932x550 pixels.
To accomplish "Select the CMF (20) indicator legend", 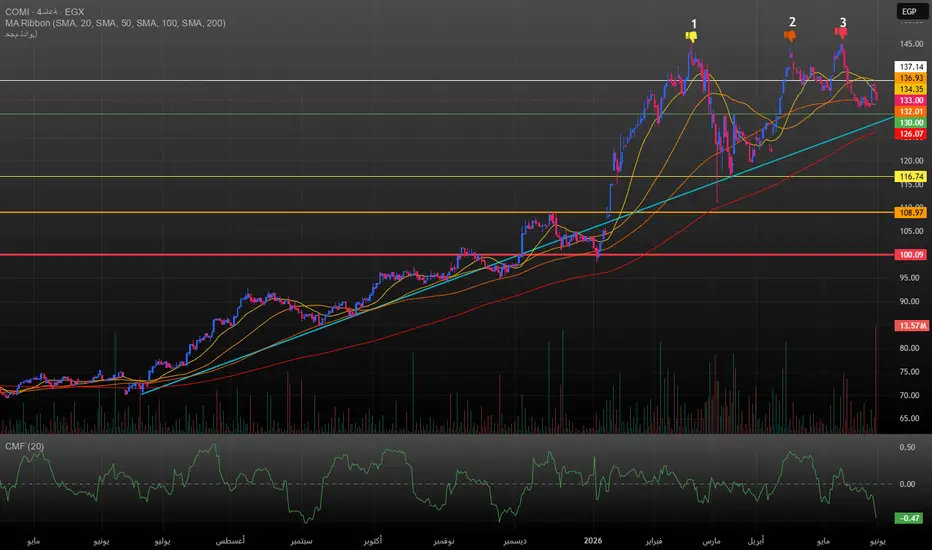I will tap(24, 446).
